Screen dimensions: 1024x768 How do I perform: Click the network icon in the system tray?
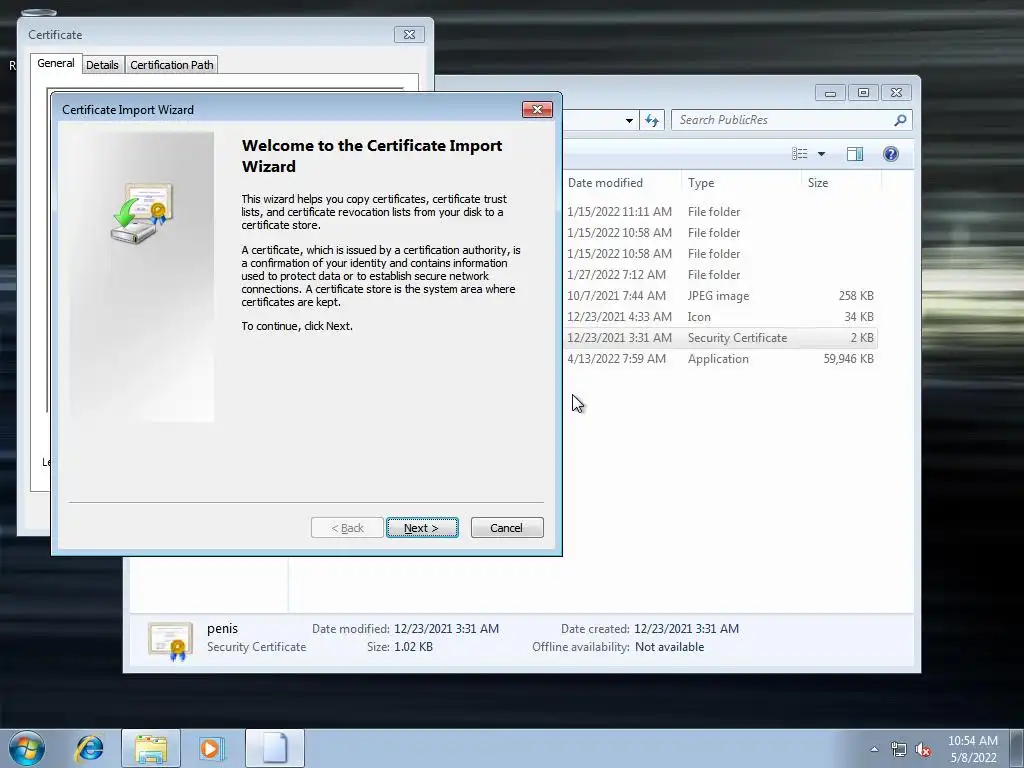(899, 750)
